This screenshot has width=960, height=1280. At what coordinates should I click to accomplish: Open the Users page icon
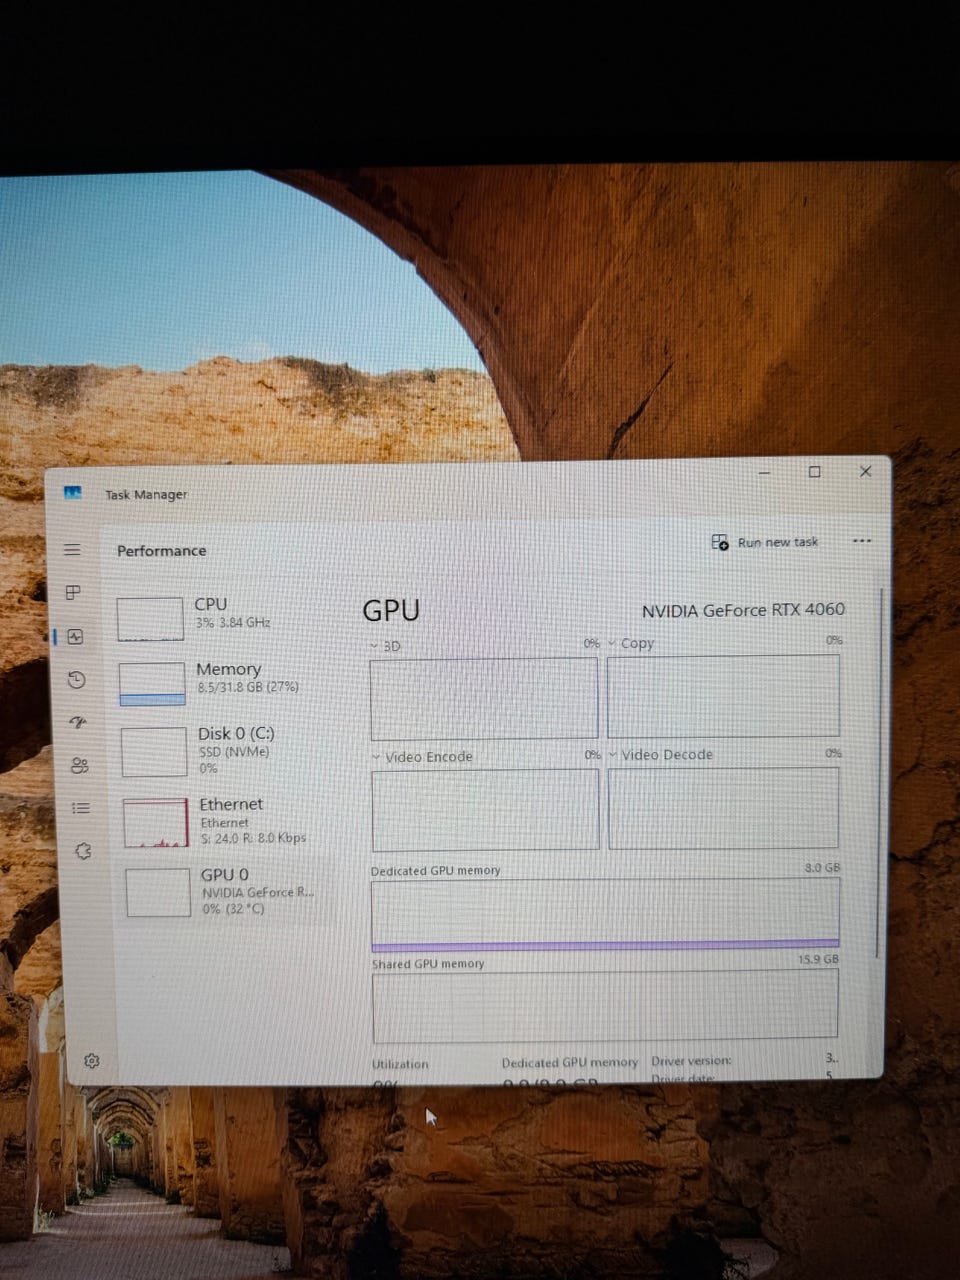[x=79, y=765]
